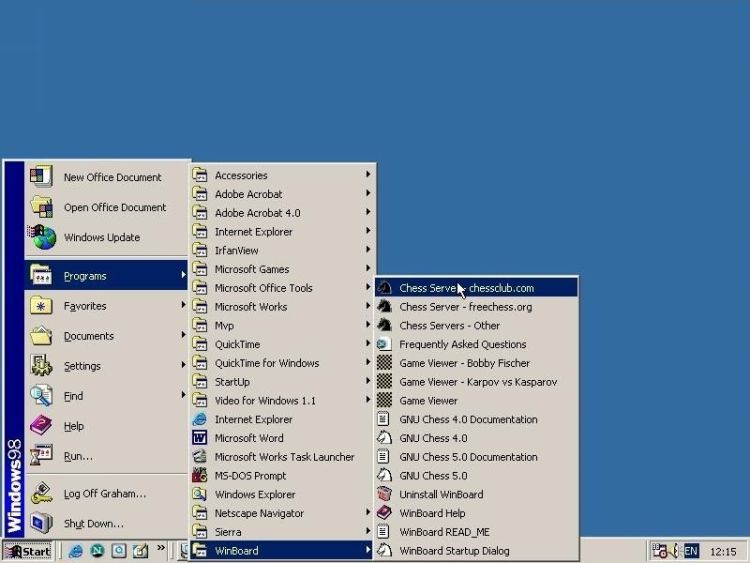Image resolution: width=750 pixels, height=563 pixels.
Task: Launch Internet Explorer from quick launch bar
Action: [76, 551]
